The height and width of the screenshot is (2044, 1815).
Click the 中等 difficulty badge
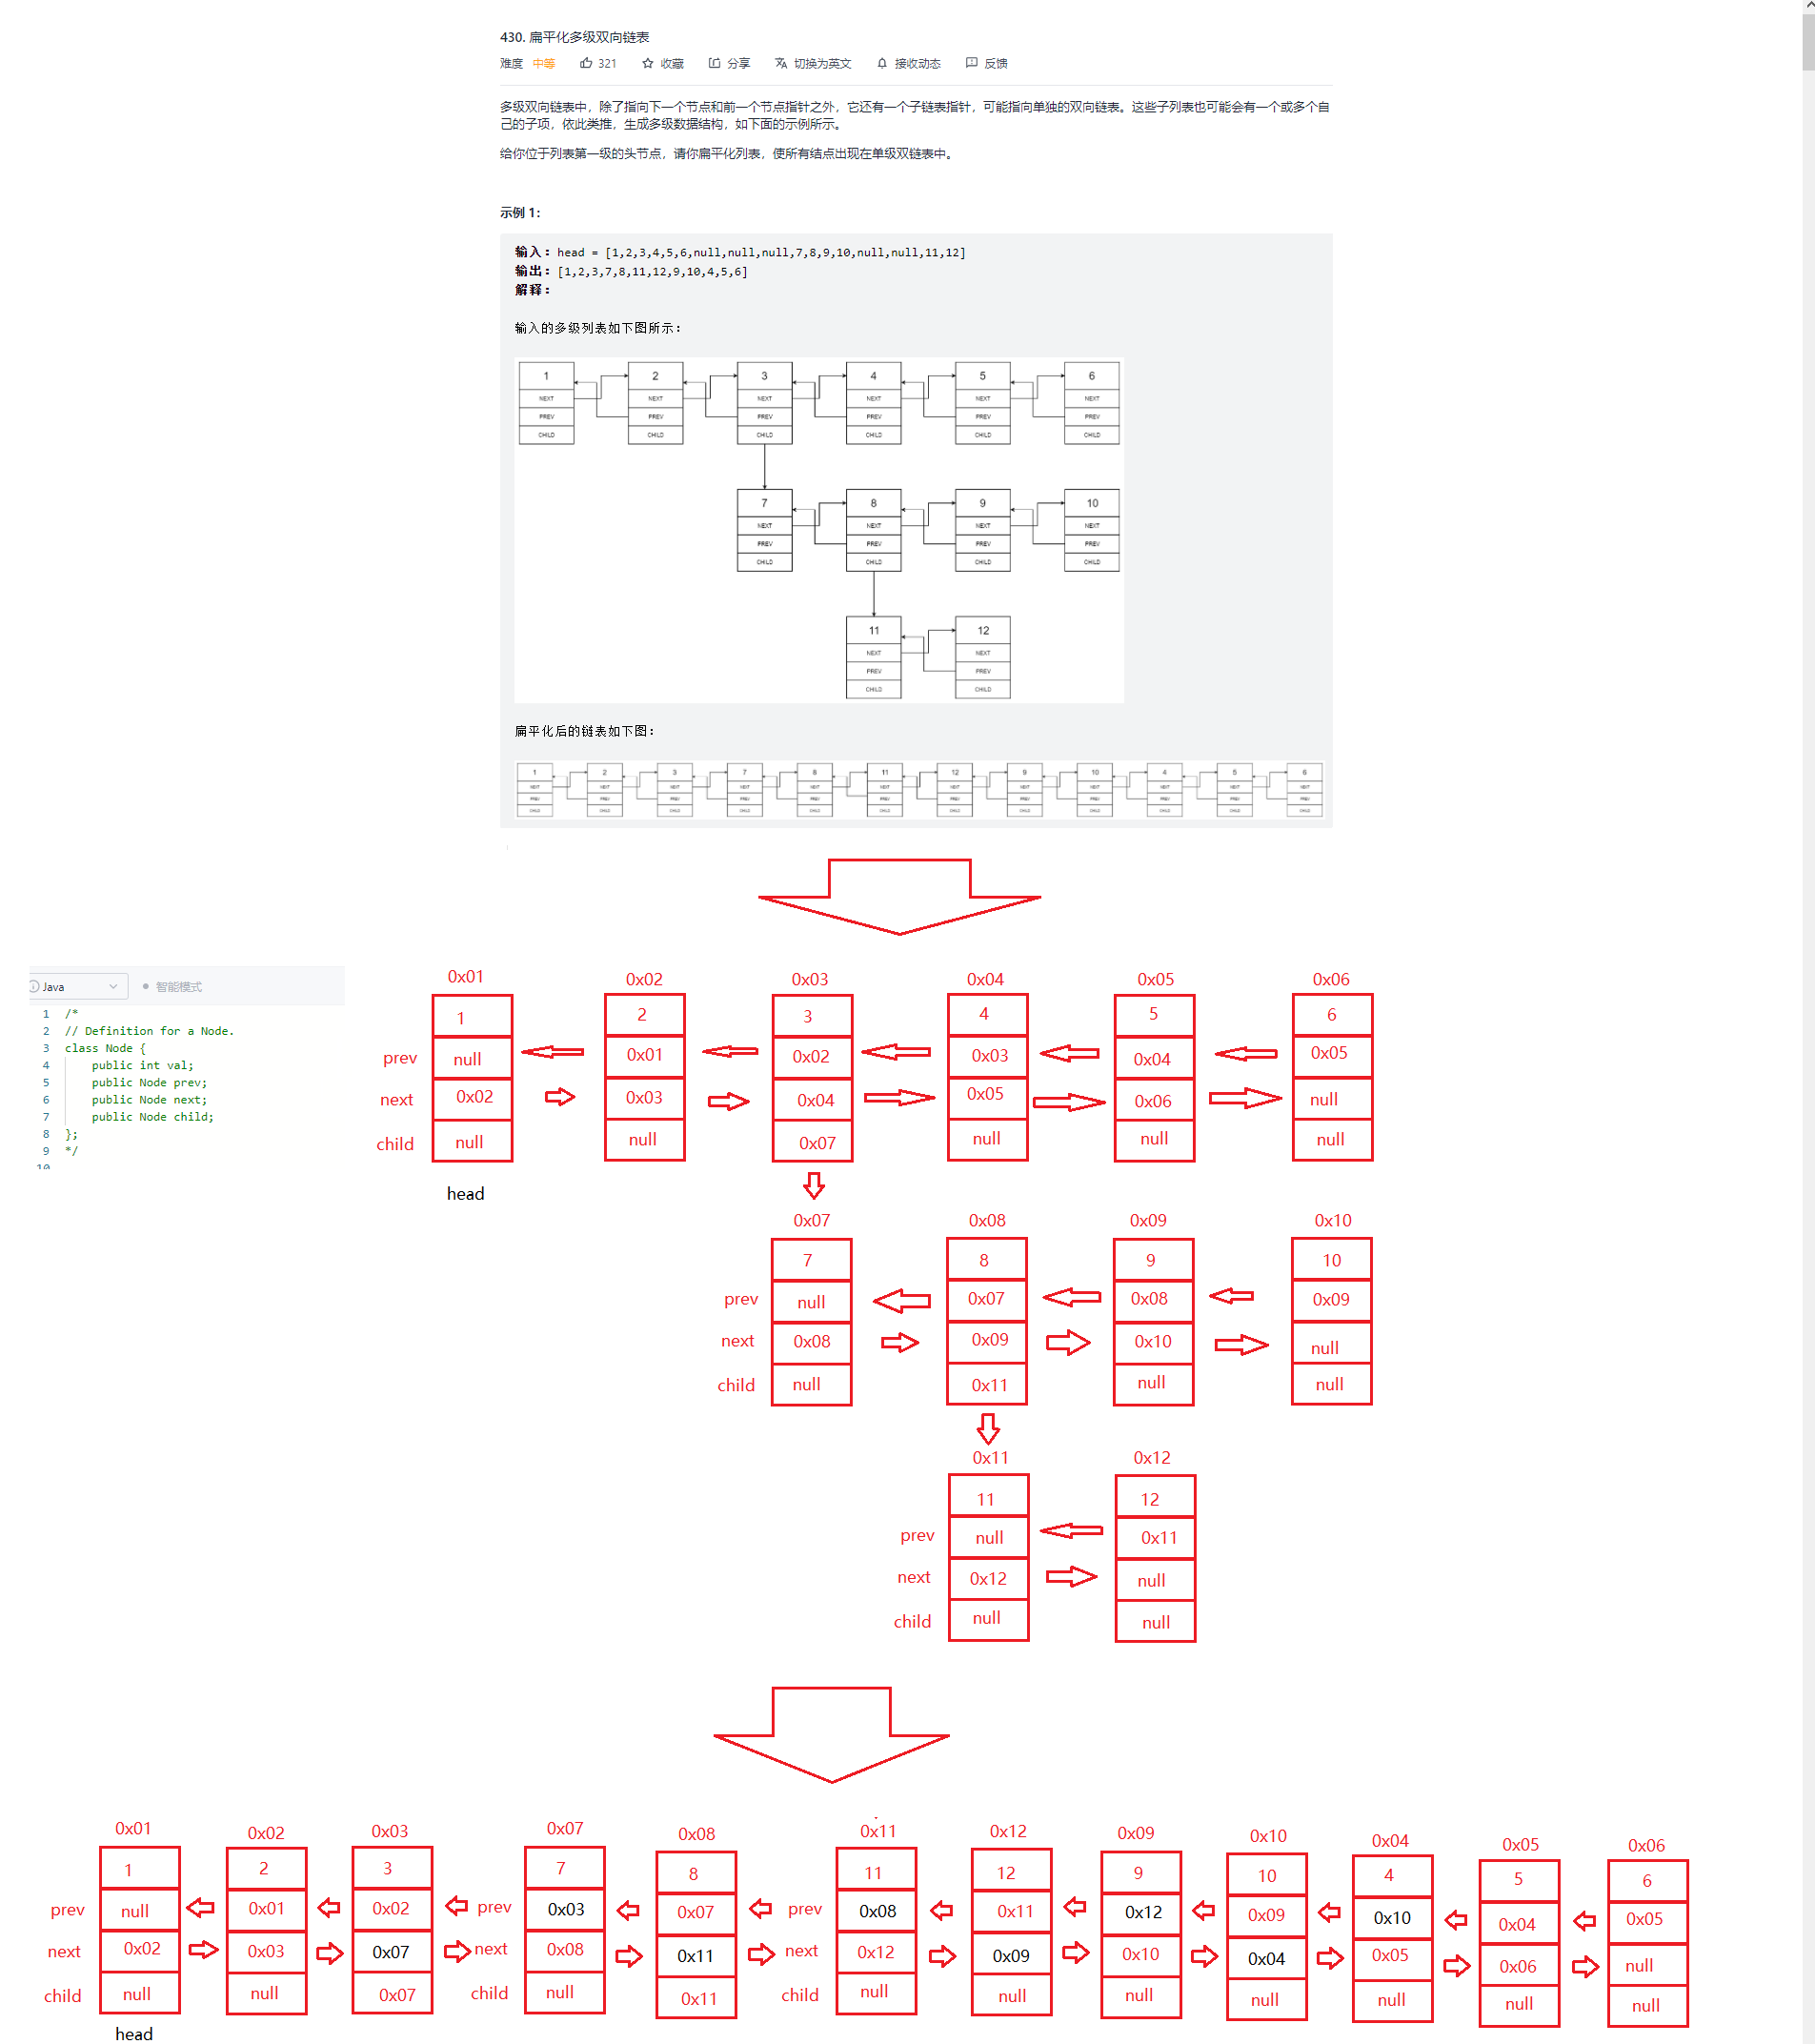pos(544,62)
